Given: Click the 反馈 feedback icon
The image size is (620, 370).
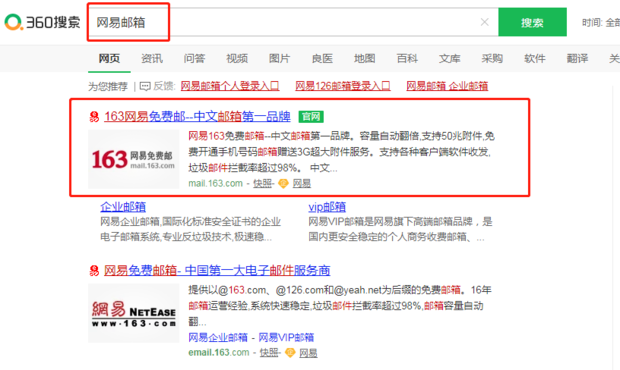Looking at the screenshot, I should [x=145, y=86].
